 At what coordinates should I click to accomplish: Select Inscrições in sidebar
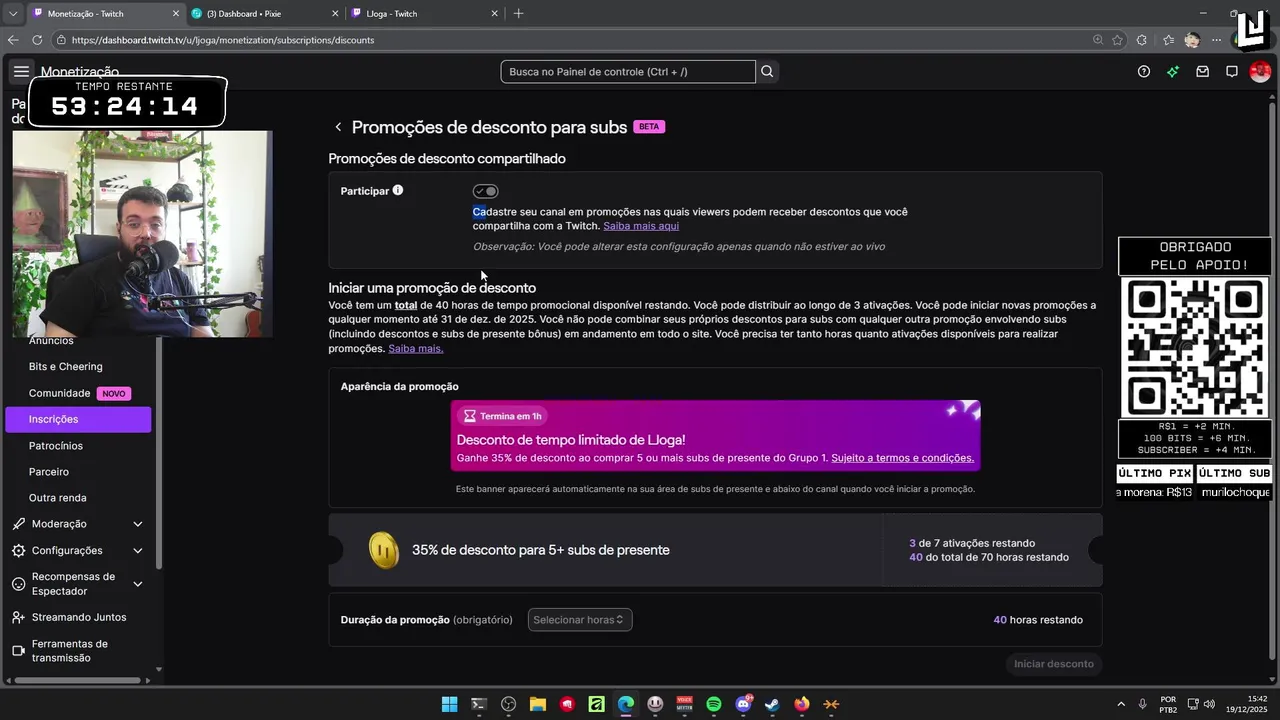point(78,419)
